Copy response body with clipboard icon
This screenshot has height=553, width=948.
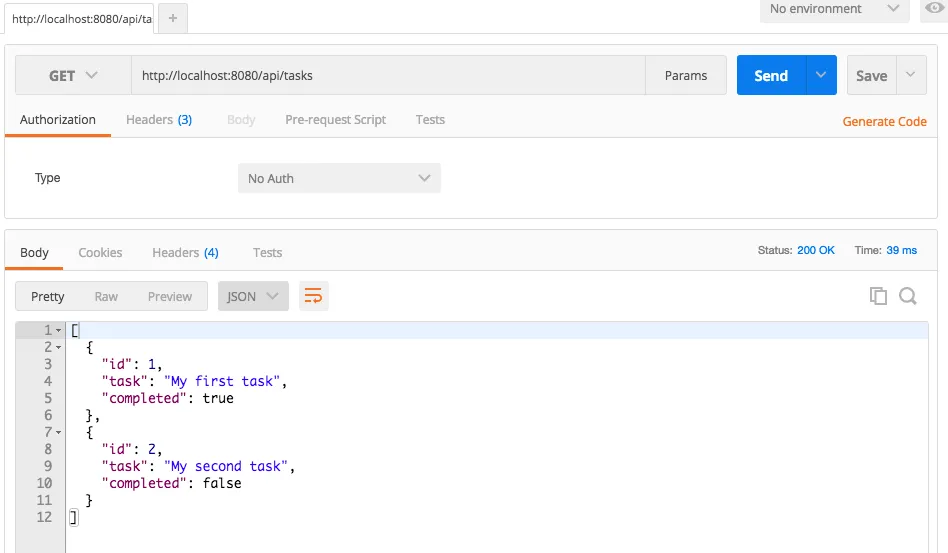tap(878, 296)
